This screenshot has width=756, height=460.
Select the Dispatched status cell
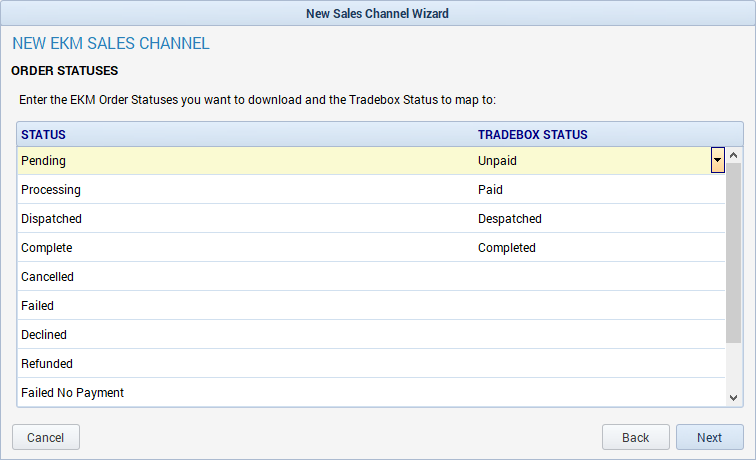pos(246,218)
